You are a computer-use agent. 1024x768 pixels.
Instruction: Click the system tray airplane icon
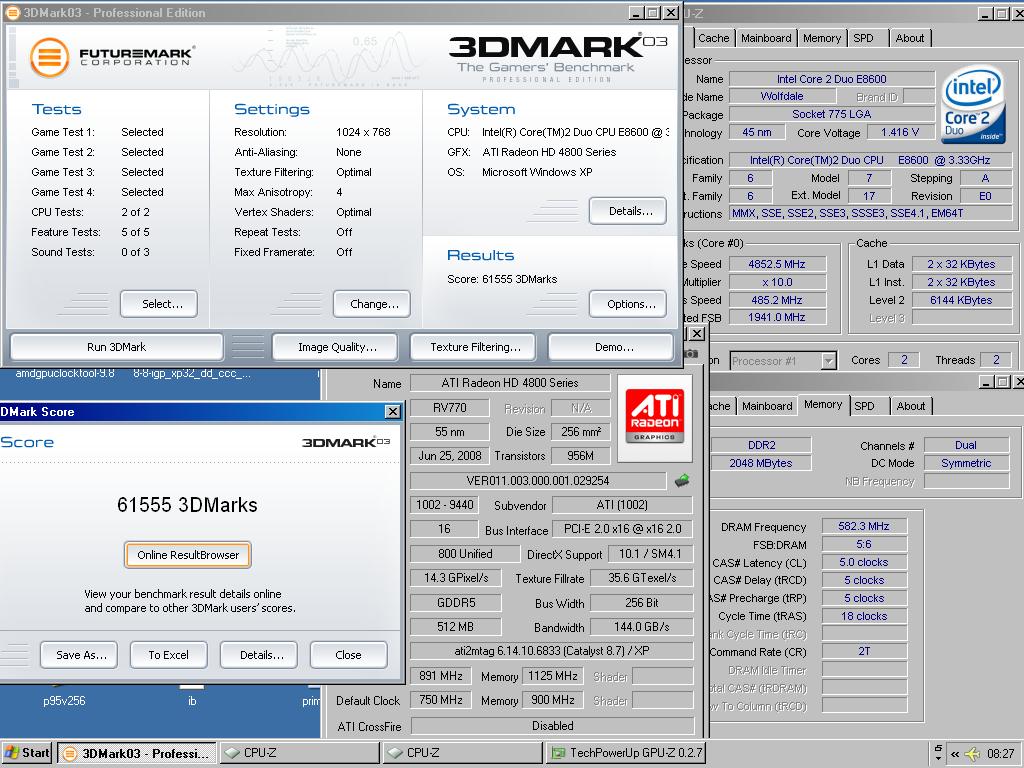click(972, 754)
